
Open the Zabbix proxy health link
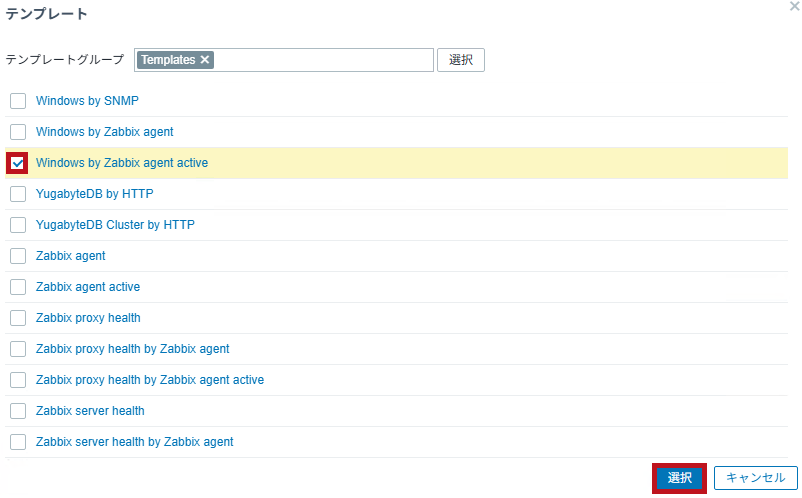(x=88, y=318)
